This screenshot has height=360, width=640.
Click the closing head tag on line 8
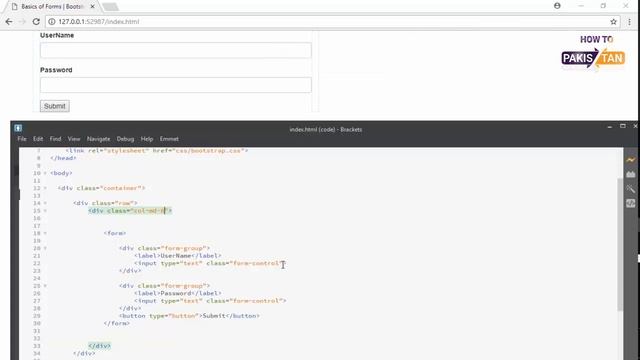63,158
